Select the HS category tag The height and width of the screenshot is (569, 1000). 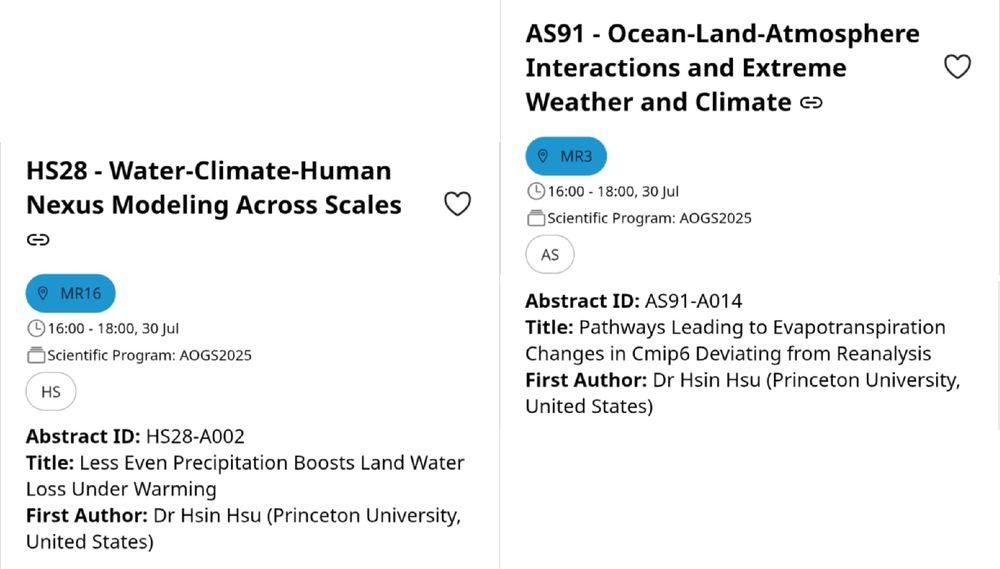(x=51, y=392)
